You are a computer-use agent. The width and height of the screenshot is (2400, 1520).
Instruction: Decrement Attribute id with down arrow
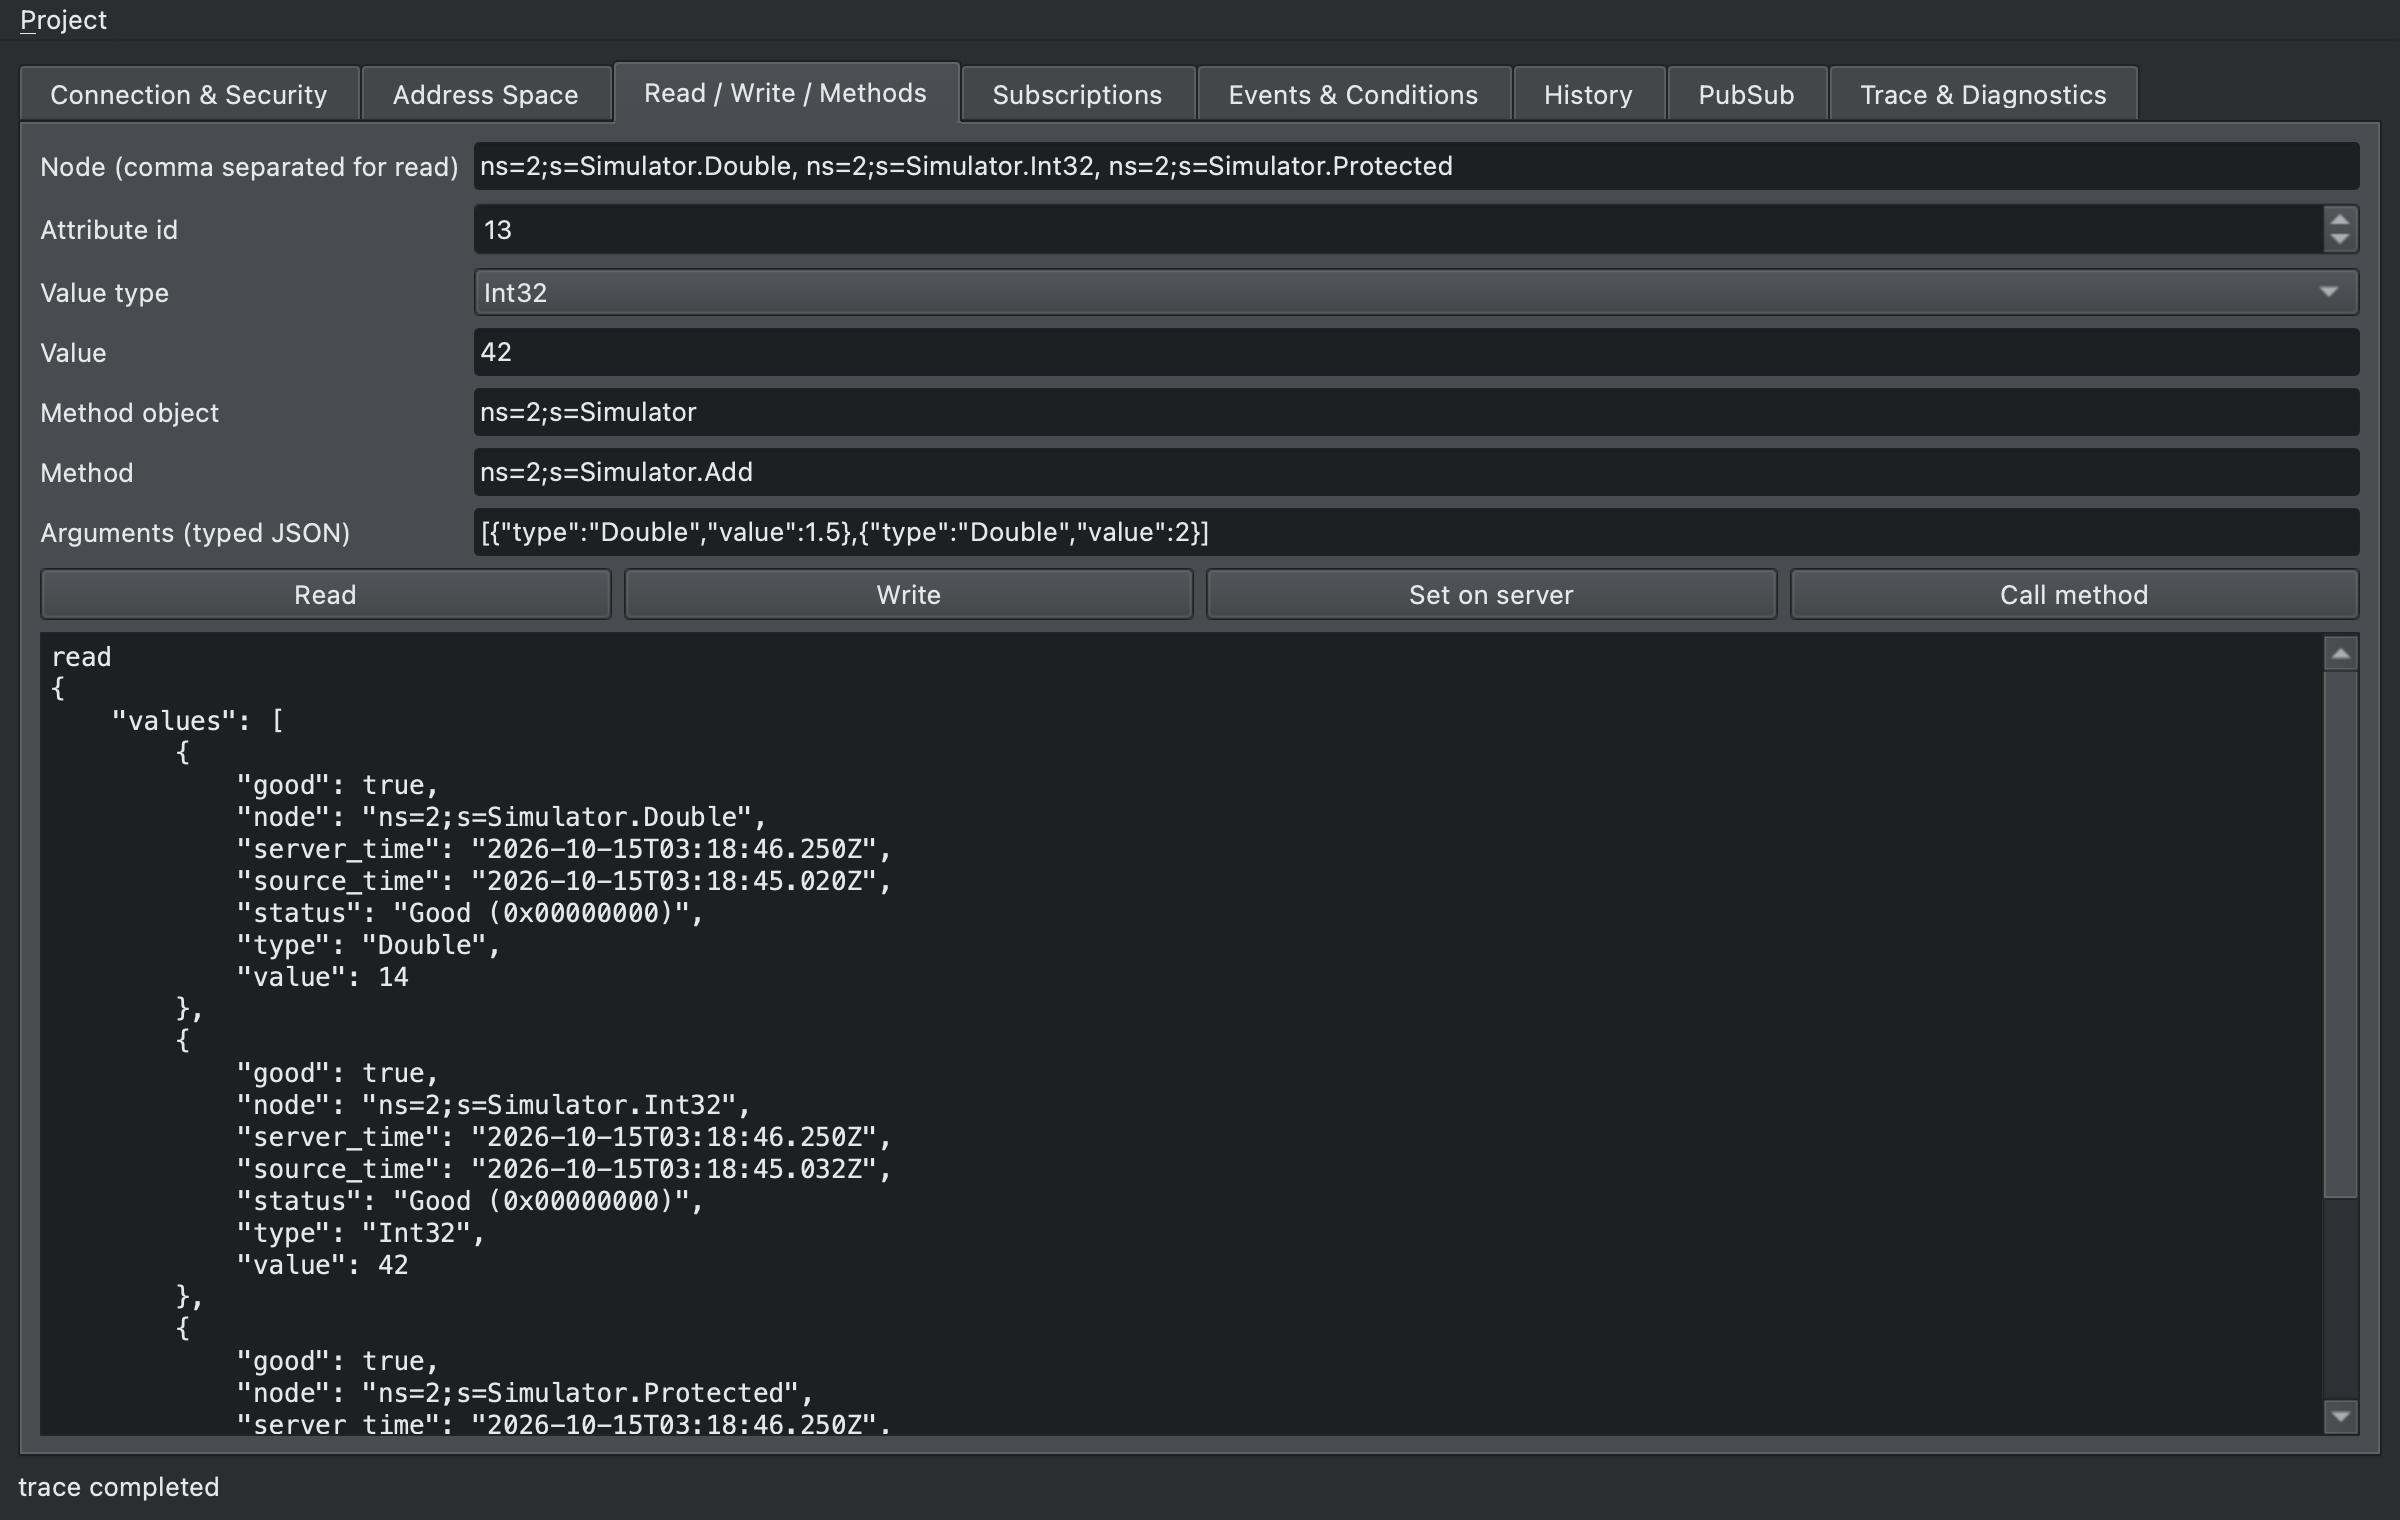(2340, 240)
